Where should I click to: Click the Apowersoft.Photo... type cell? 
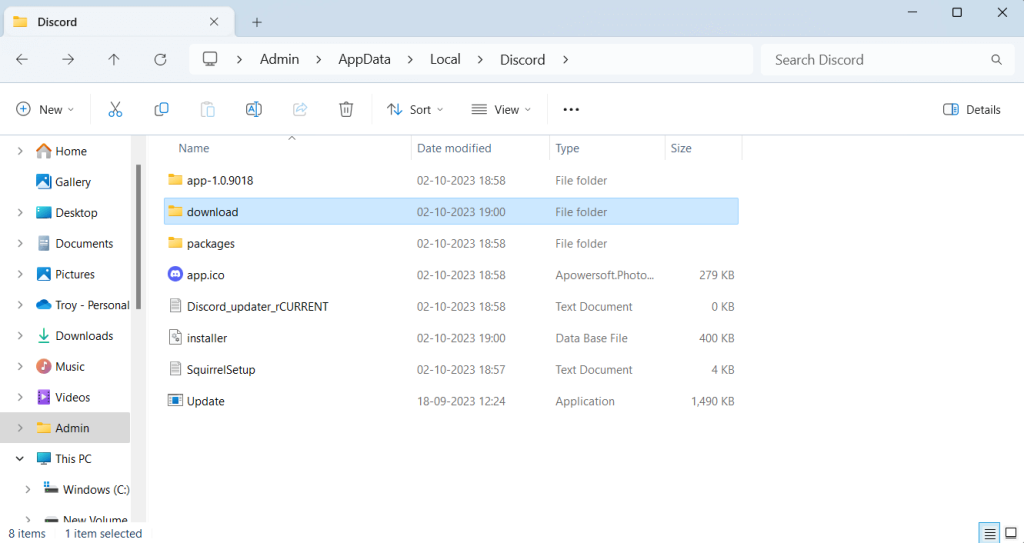click(605, 275)
